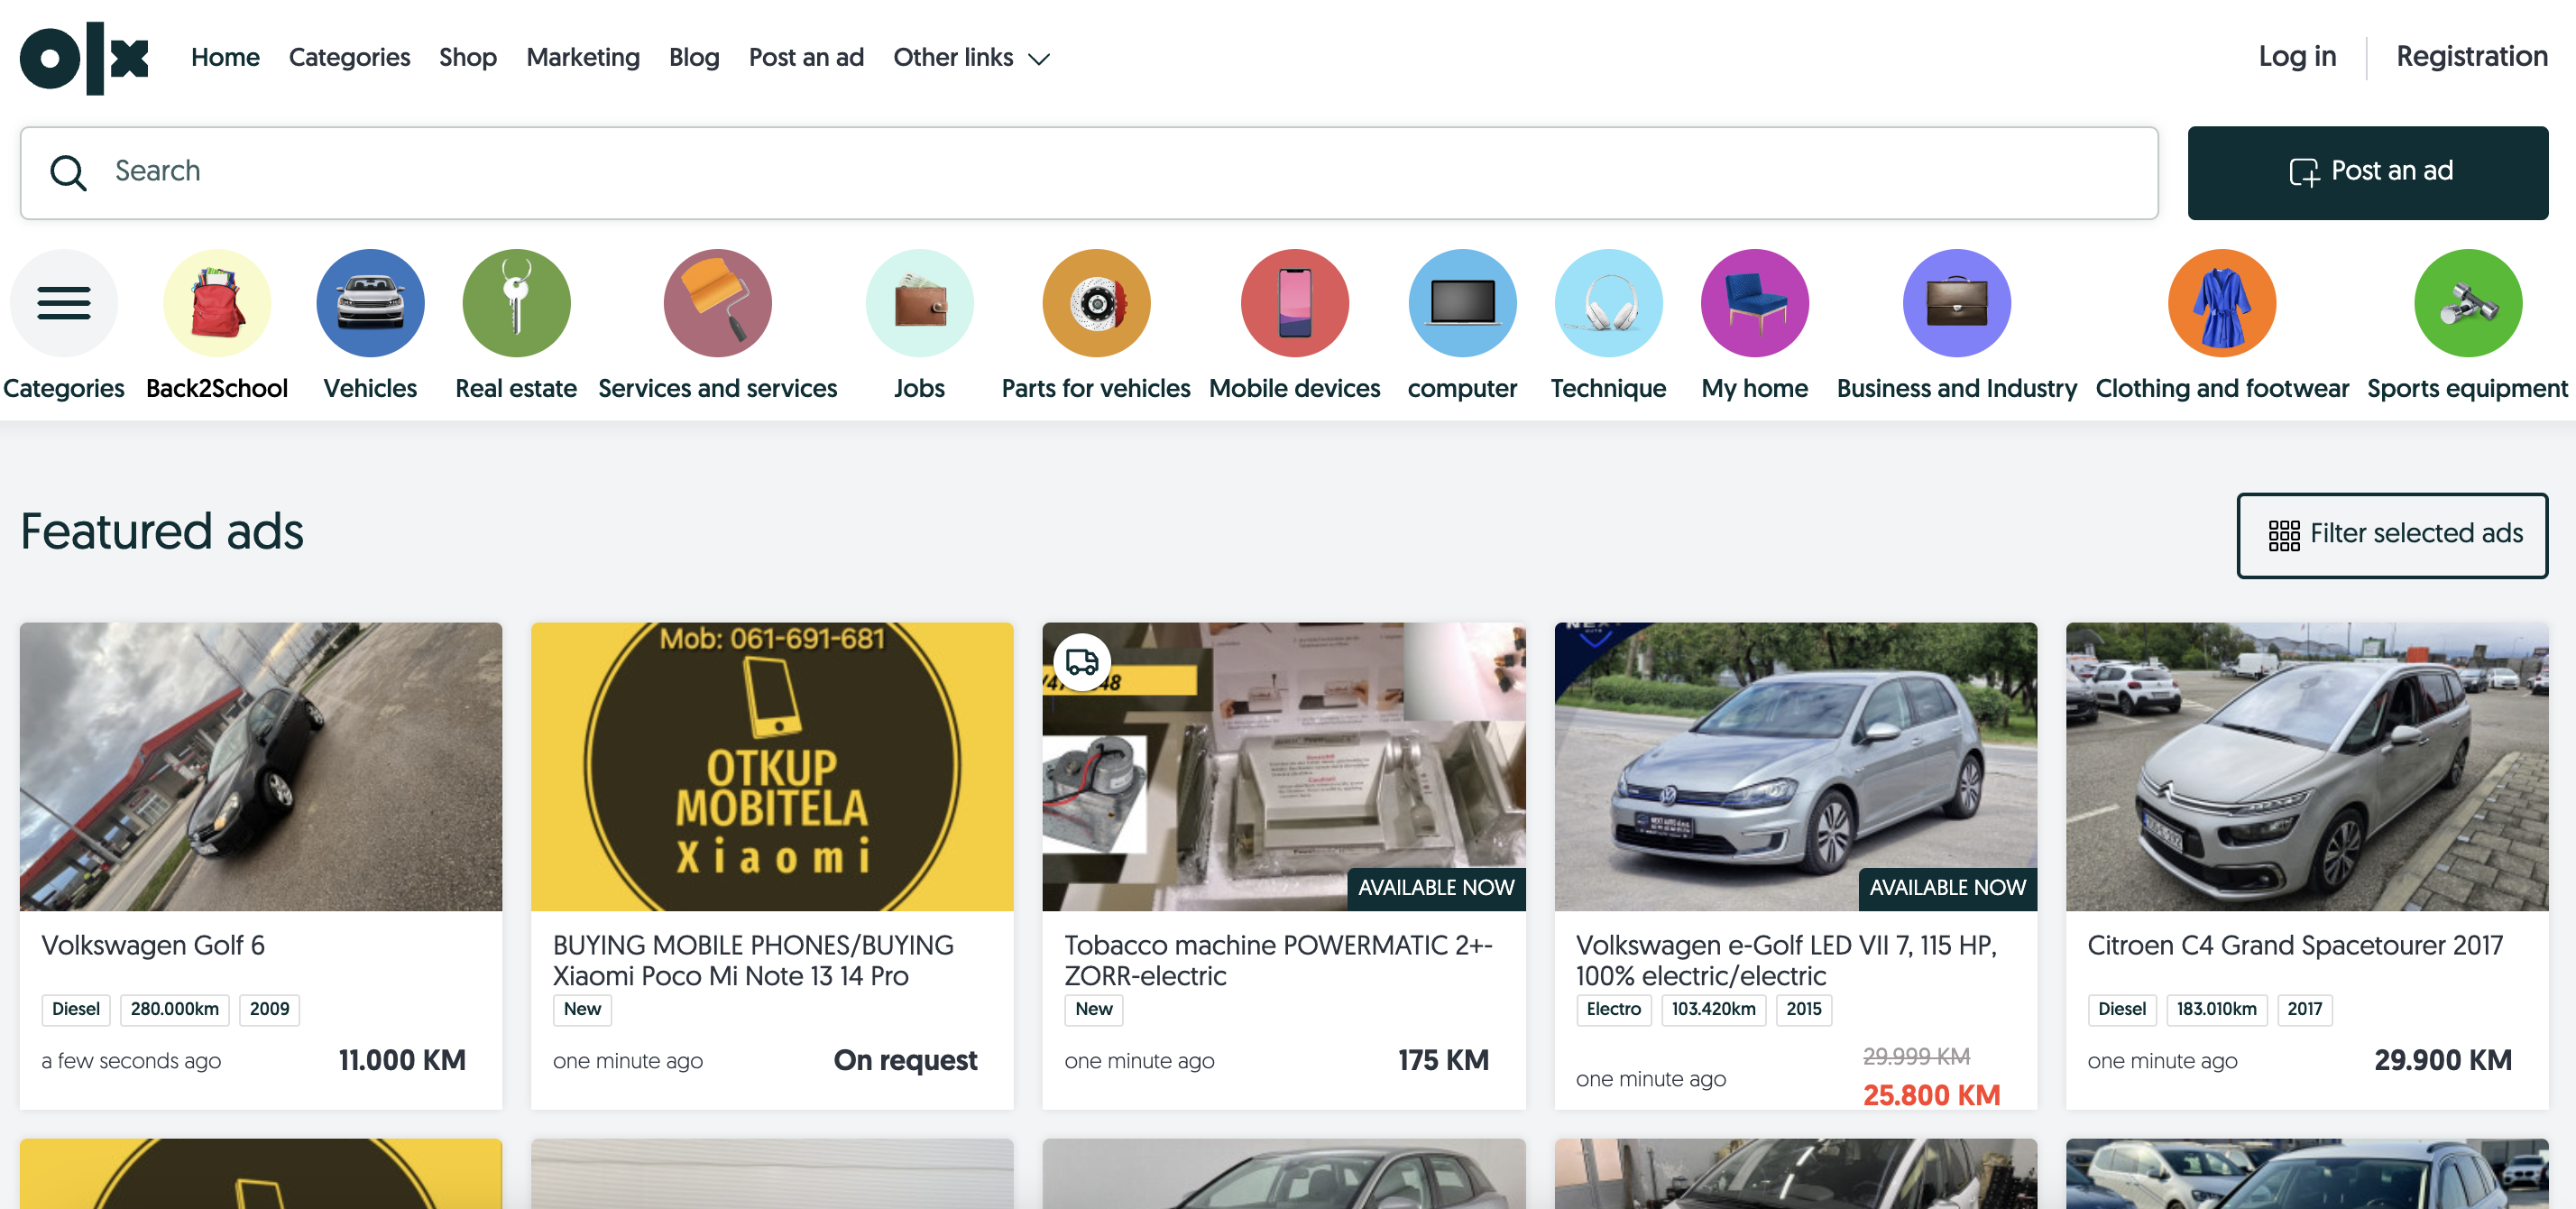Open the Registration link
The height and width of the screenshot is (1209, 2576).
tap(2471, 57)
